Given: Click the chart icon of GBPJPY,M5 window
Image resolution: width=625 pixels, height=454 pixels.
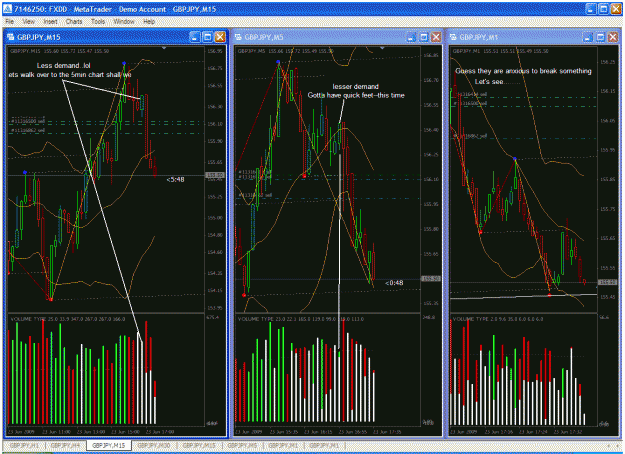Looking at the screenshot, I should [238, 37].
